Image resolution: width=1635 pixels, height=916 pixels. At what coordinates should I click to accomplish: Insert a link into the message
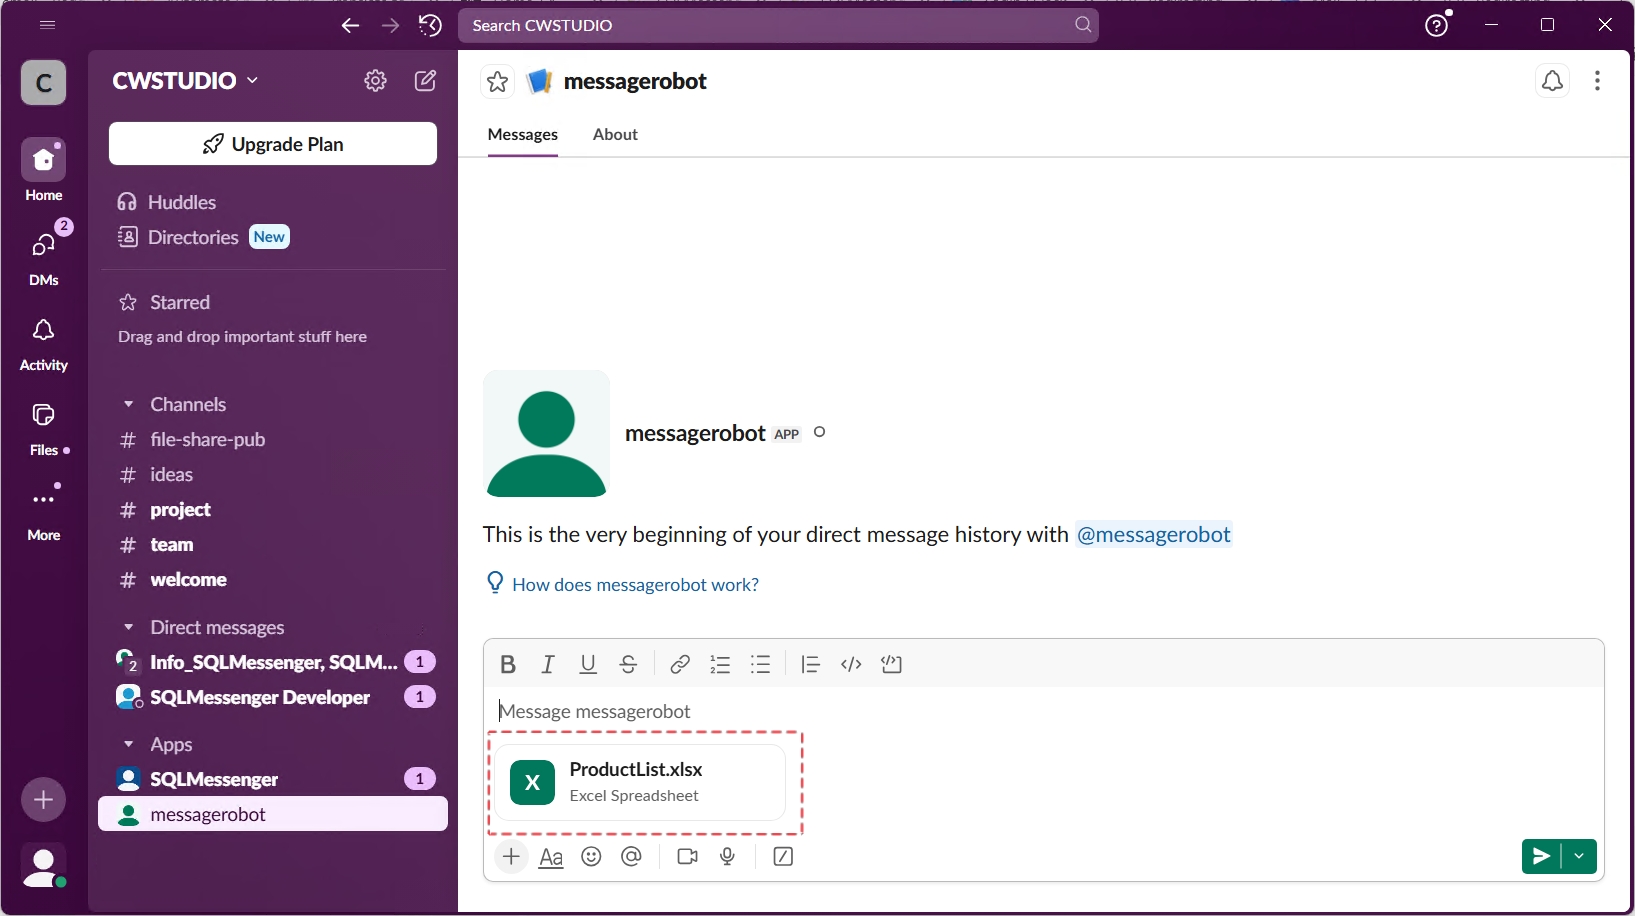tap(679, 663)
